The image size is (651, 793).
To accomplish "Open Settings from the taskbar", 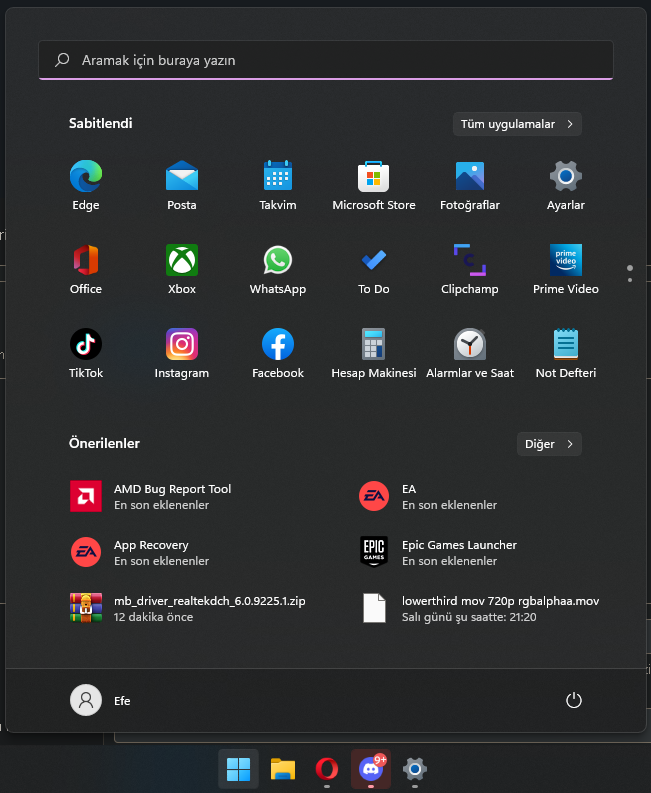I will click(x=415, y=769).
